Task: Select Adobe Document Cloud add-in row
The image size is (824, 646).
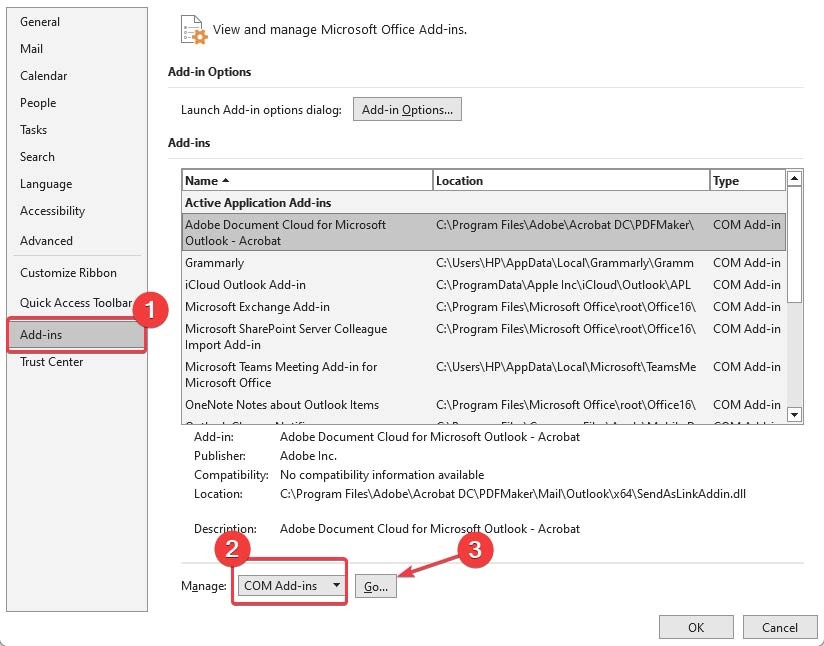Action: pos(483,232)
